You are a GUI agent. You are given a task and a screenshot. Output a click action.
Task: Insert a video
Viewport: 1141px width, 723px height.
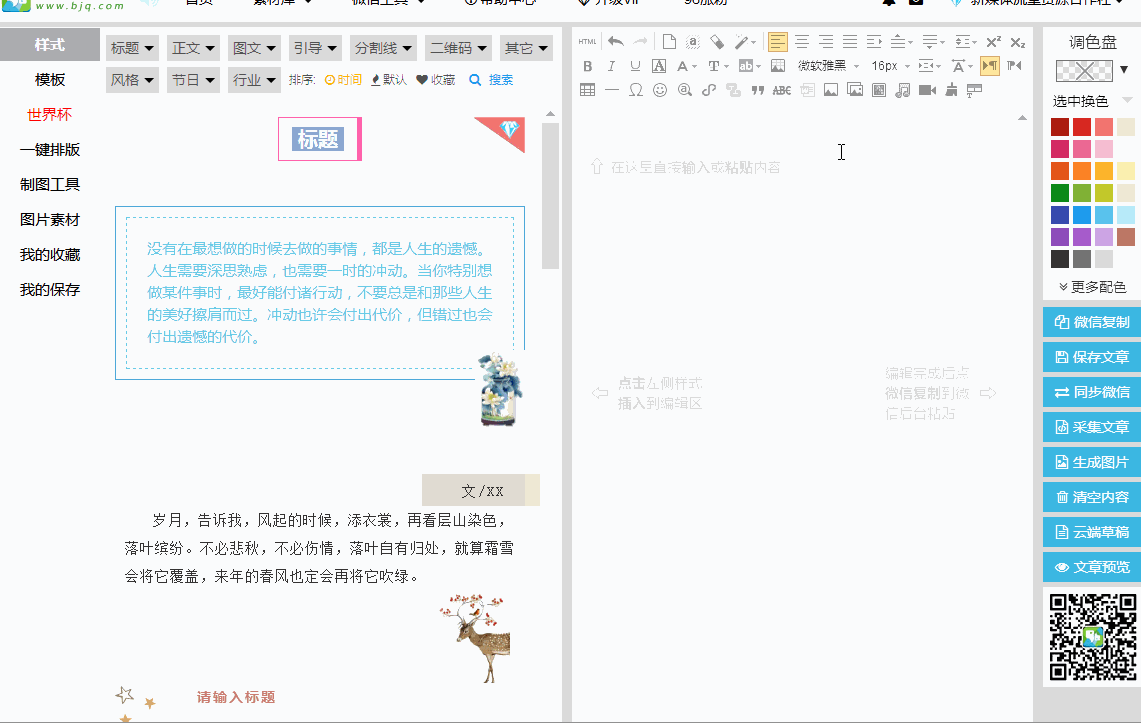[927, 90]
